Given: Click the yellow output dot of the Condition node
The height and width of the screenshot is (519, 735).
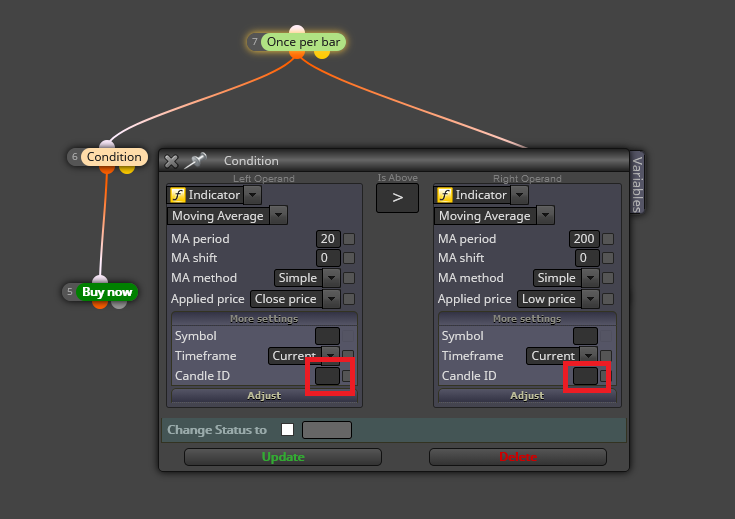Looking at the screenshot, I should tap(127, 169).
